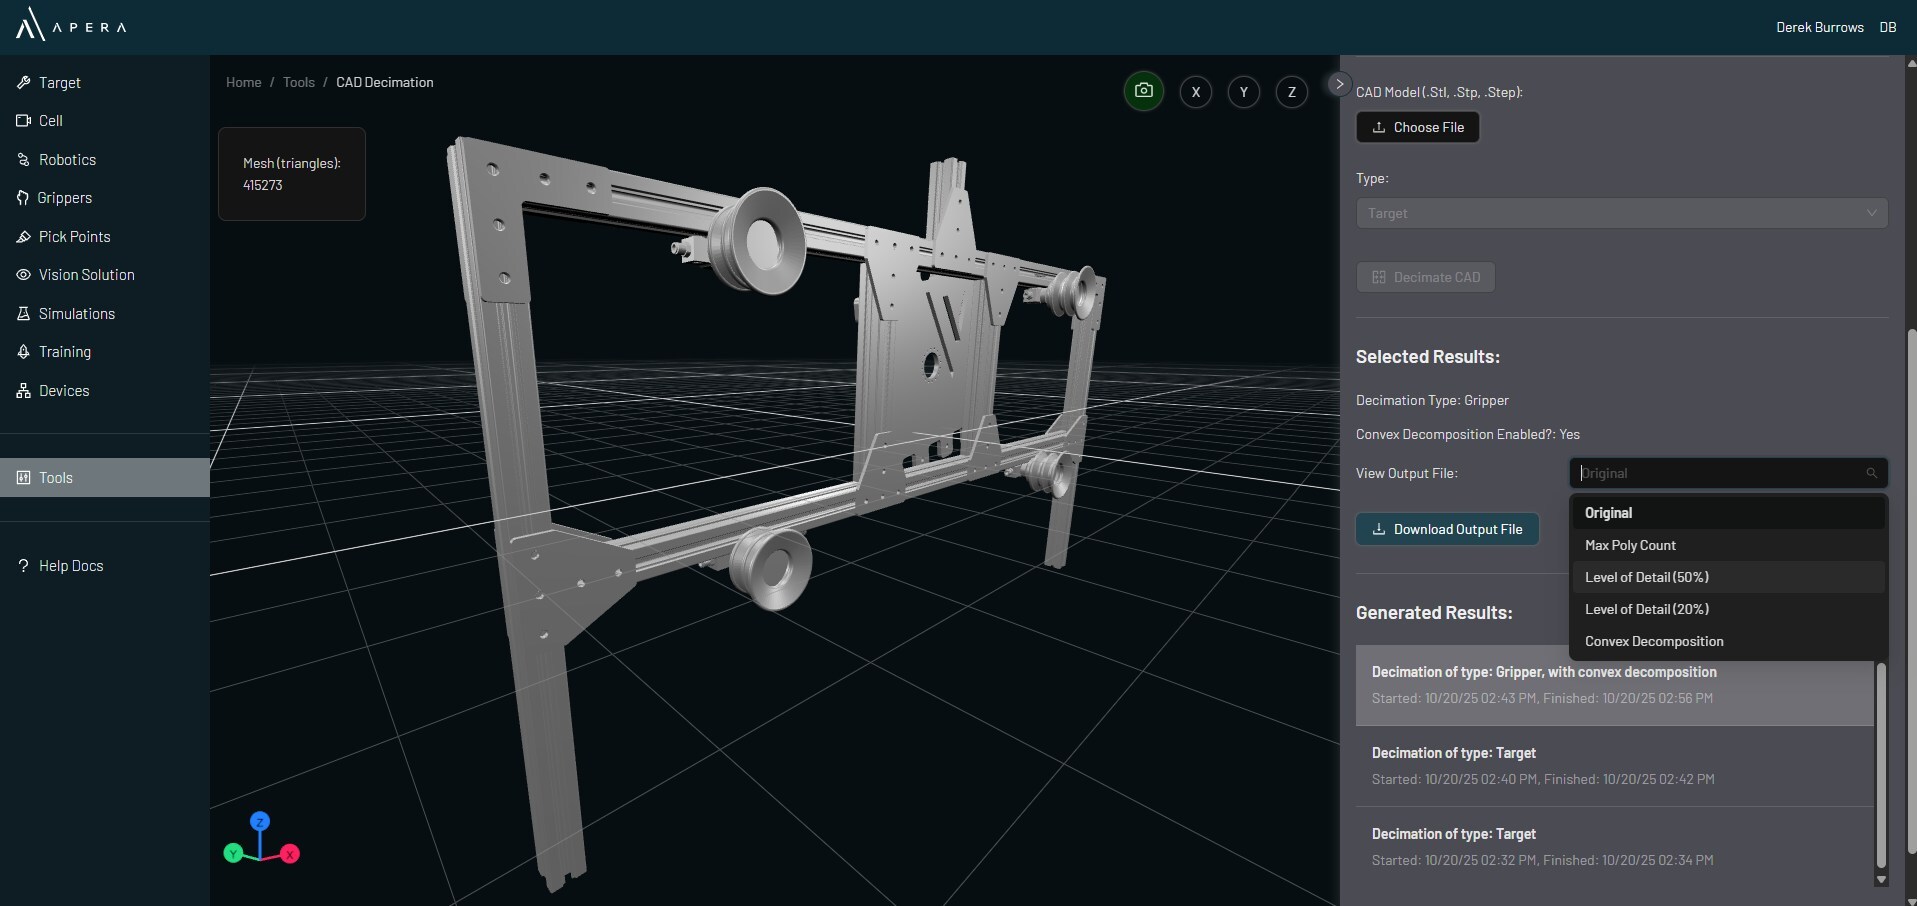Image resolution: width=1917 pixels, height=906 pixels.
Task: Click the Simulations flask icon
Action: (24, 314)
